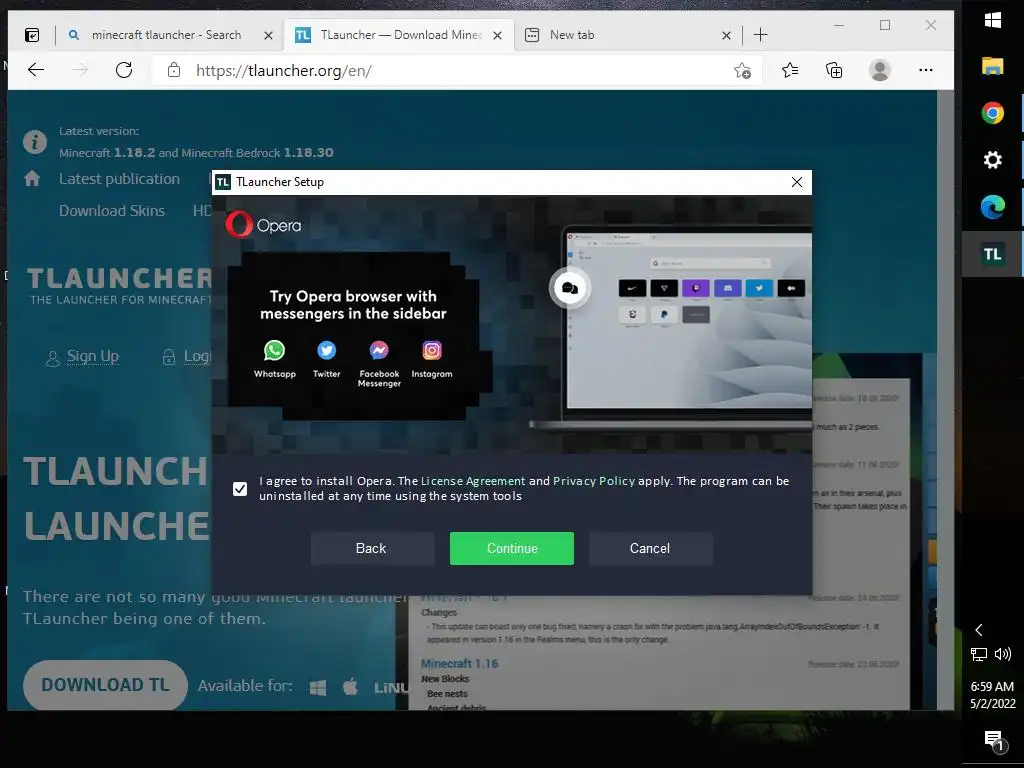Open notification center icon

click(994, 740)
